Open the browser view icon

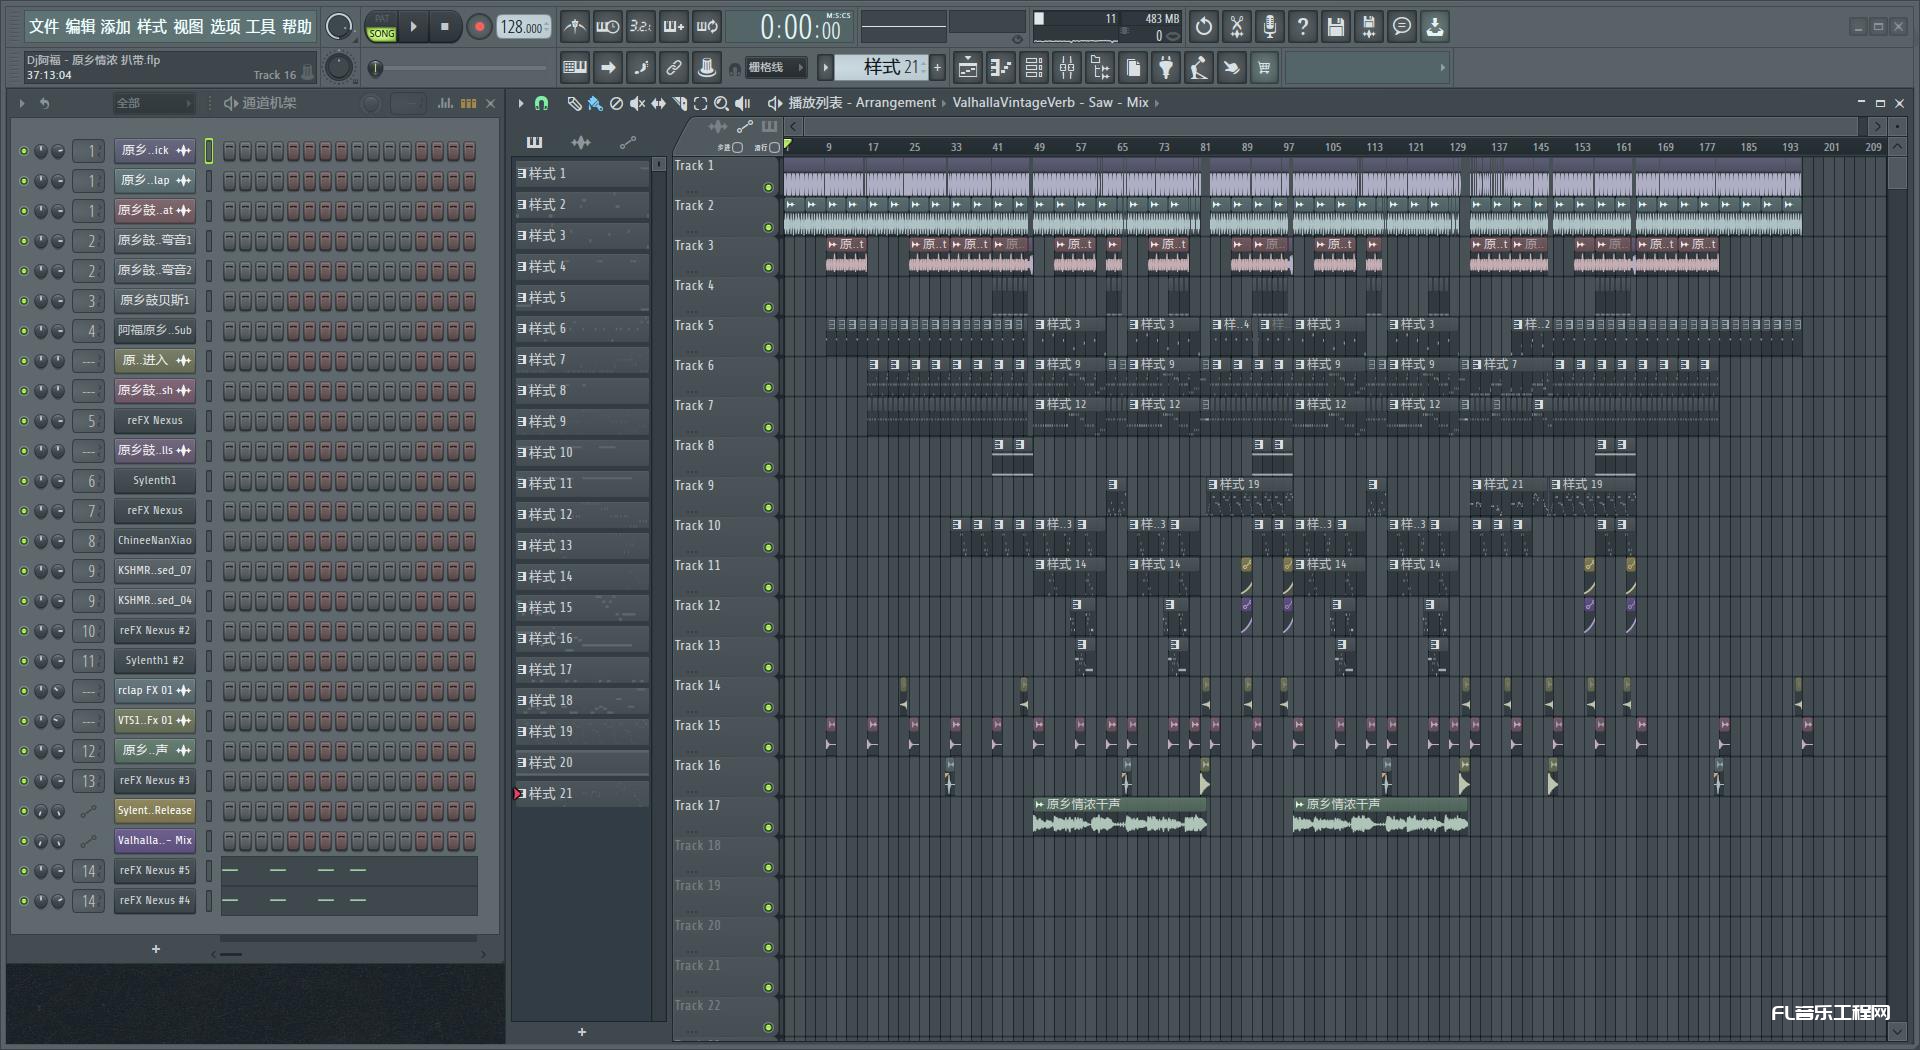pos(1100,68)
